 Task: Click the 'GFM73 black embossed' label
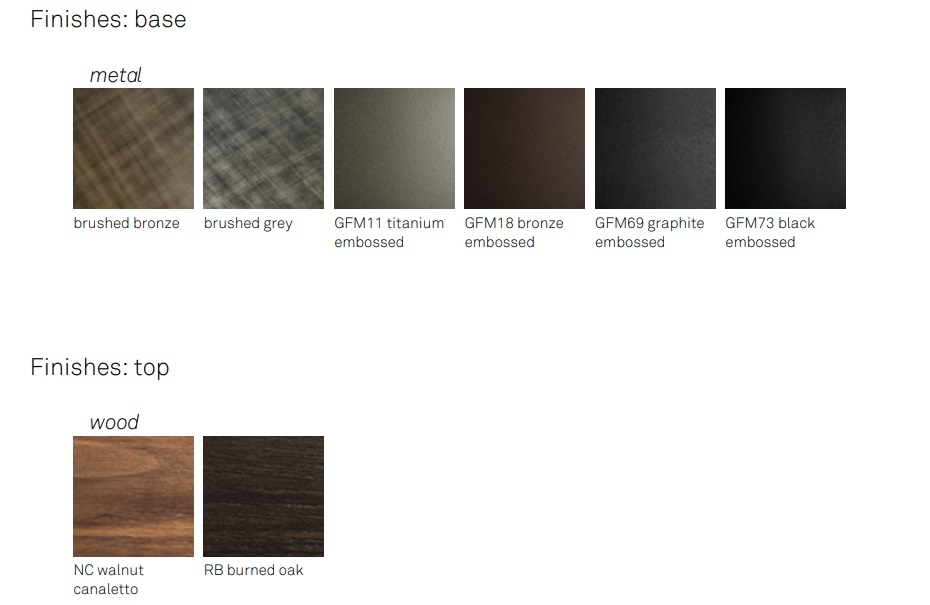click(x=770, y=233)
